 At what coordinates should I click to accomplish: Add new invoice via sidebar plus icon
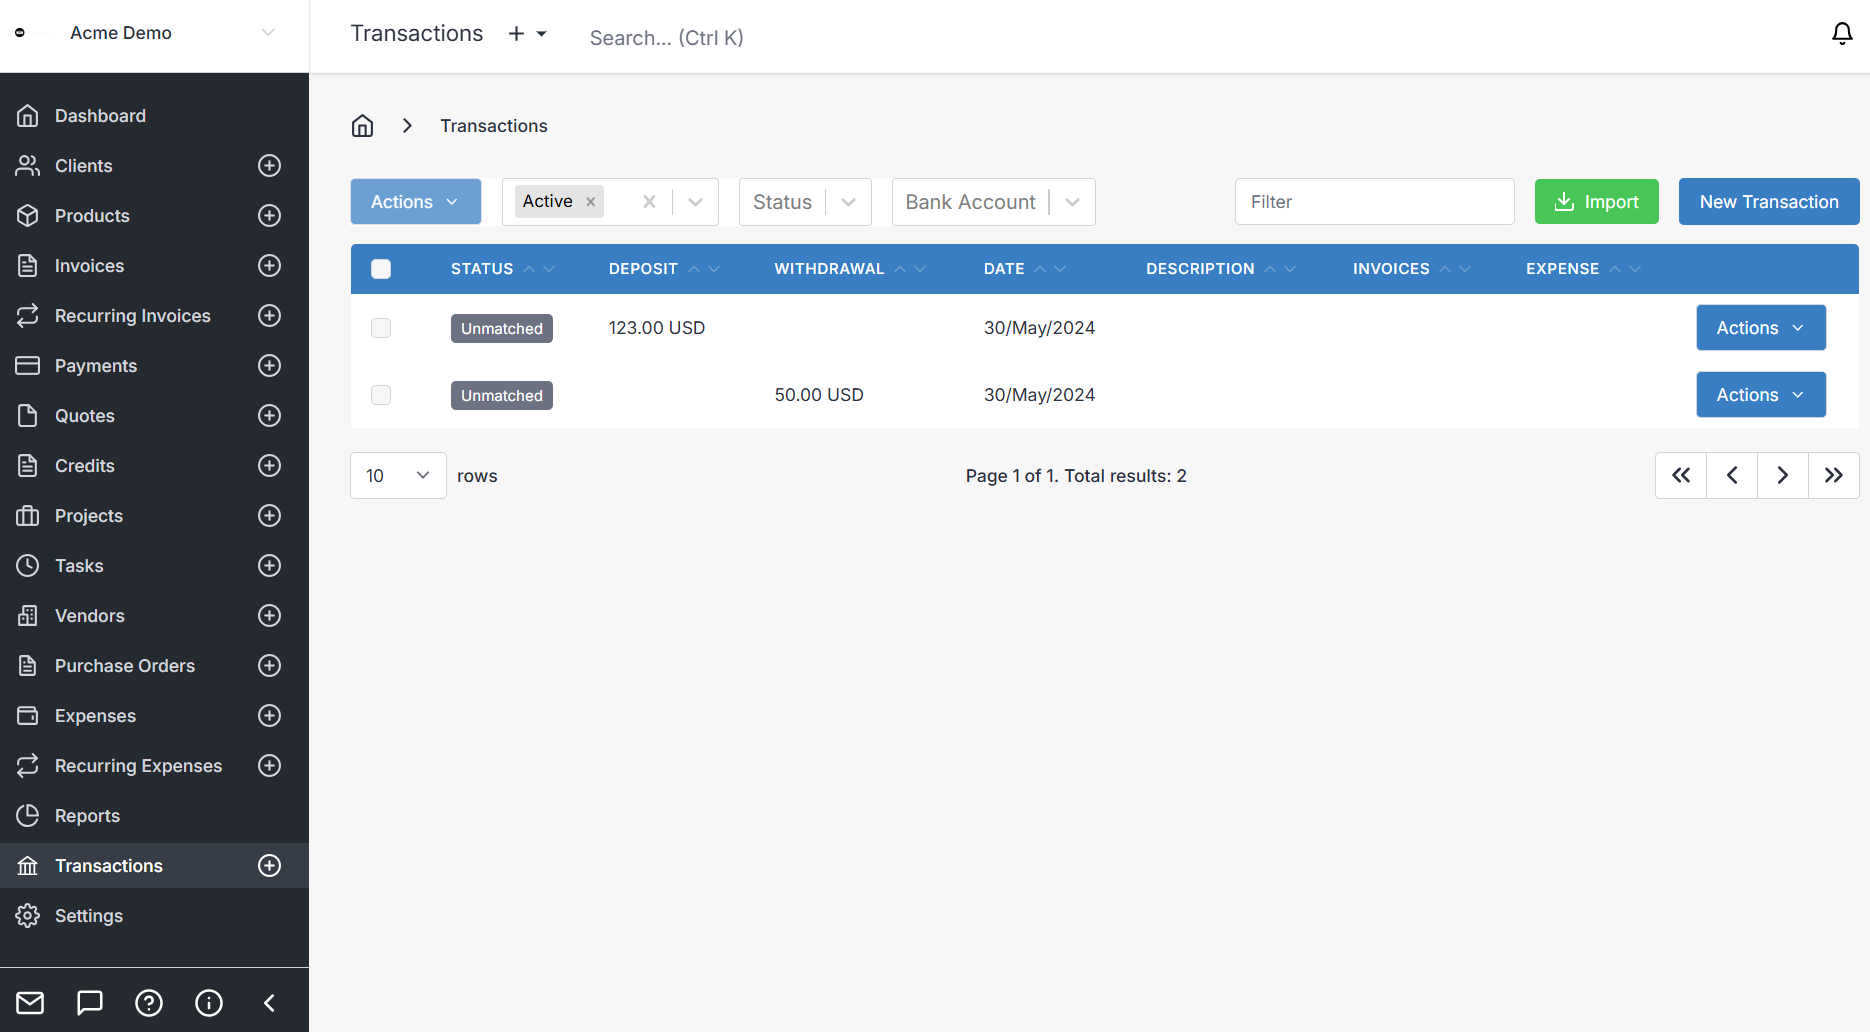click(269, 266)
